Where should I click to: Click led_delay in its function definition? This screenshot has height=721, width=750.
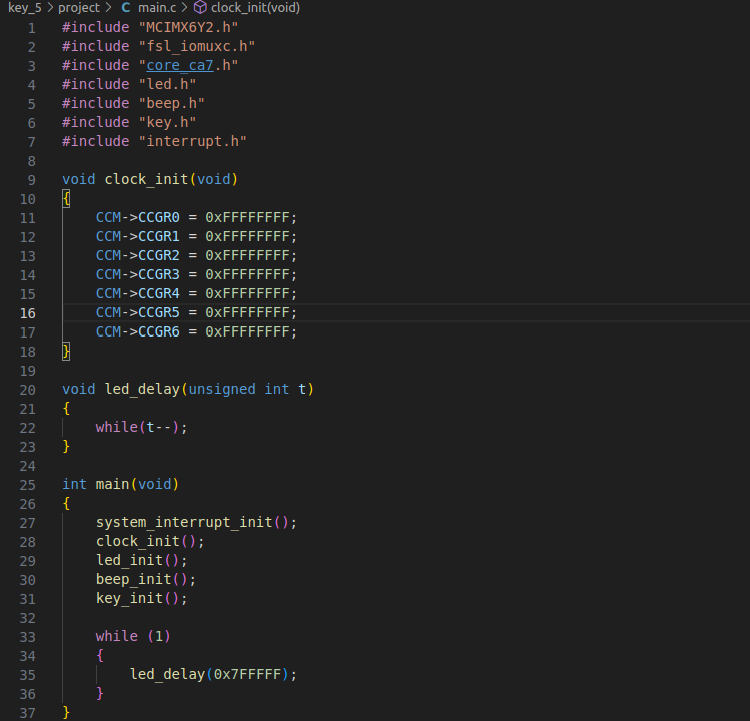pyautogui.click(x=142, y=389)
